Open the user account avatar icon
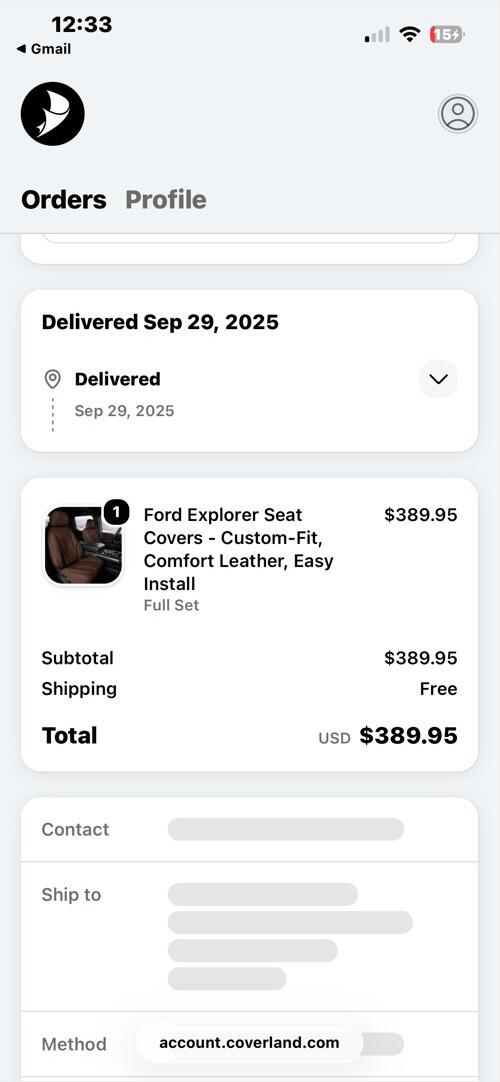 point(458,114)
